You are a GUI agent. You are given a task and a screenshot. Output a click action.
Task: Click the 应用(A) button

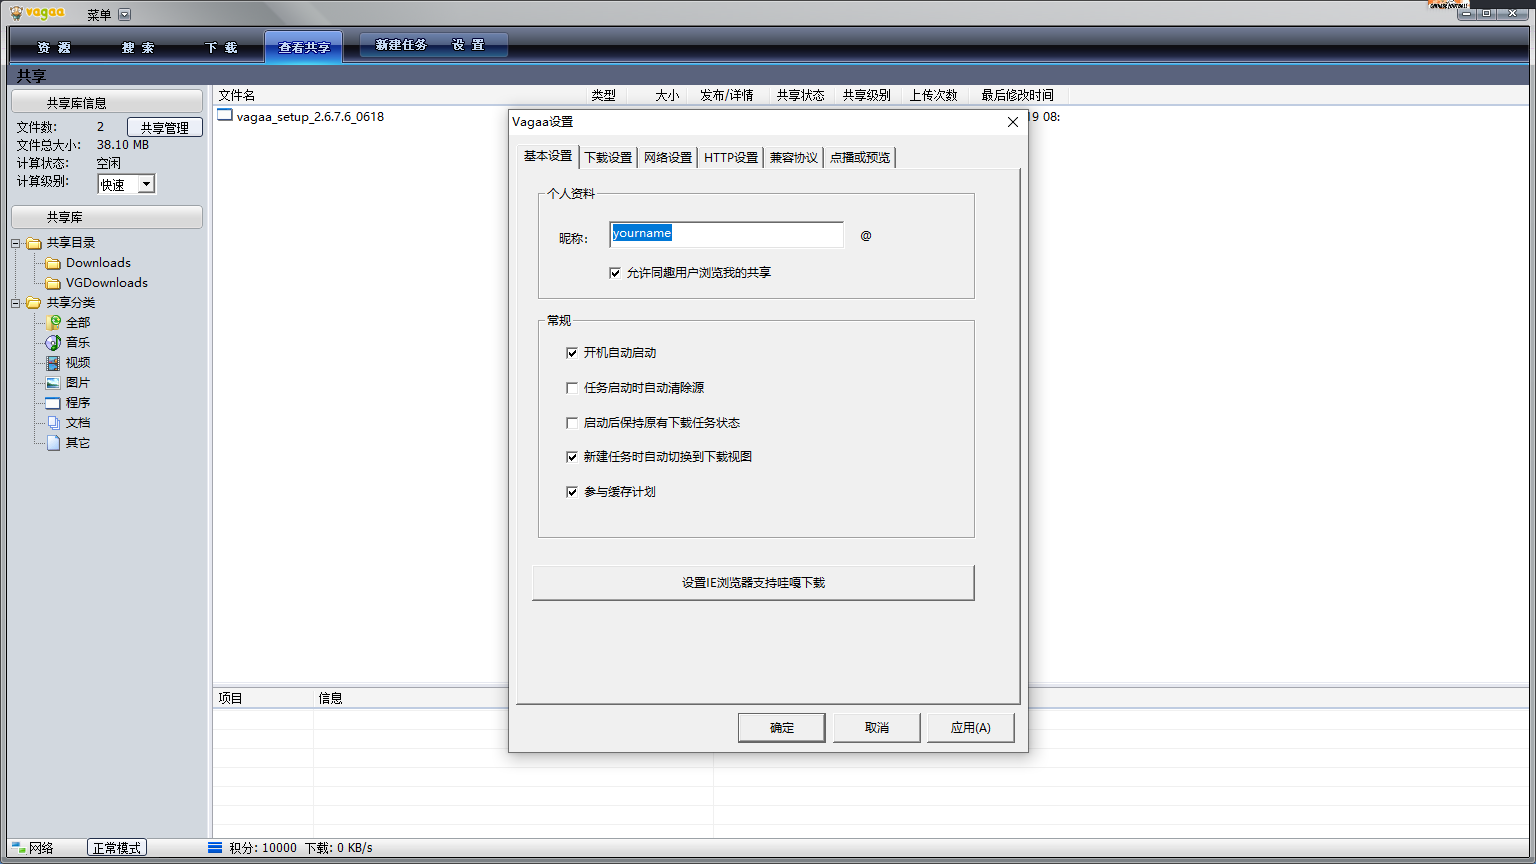click(x=971, y=728)
